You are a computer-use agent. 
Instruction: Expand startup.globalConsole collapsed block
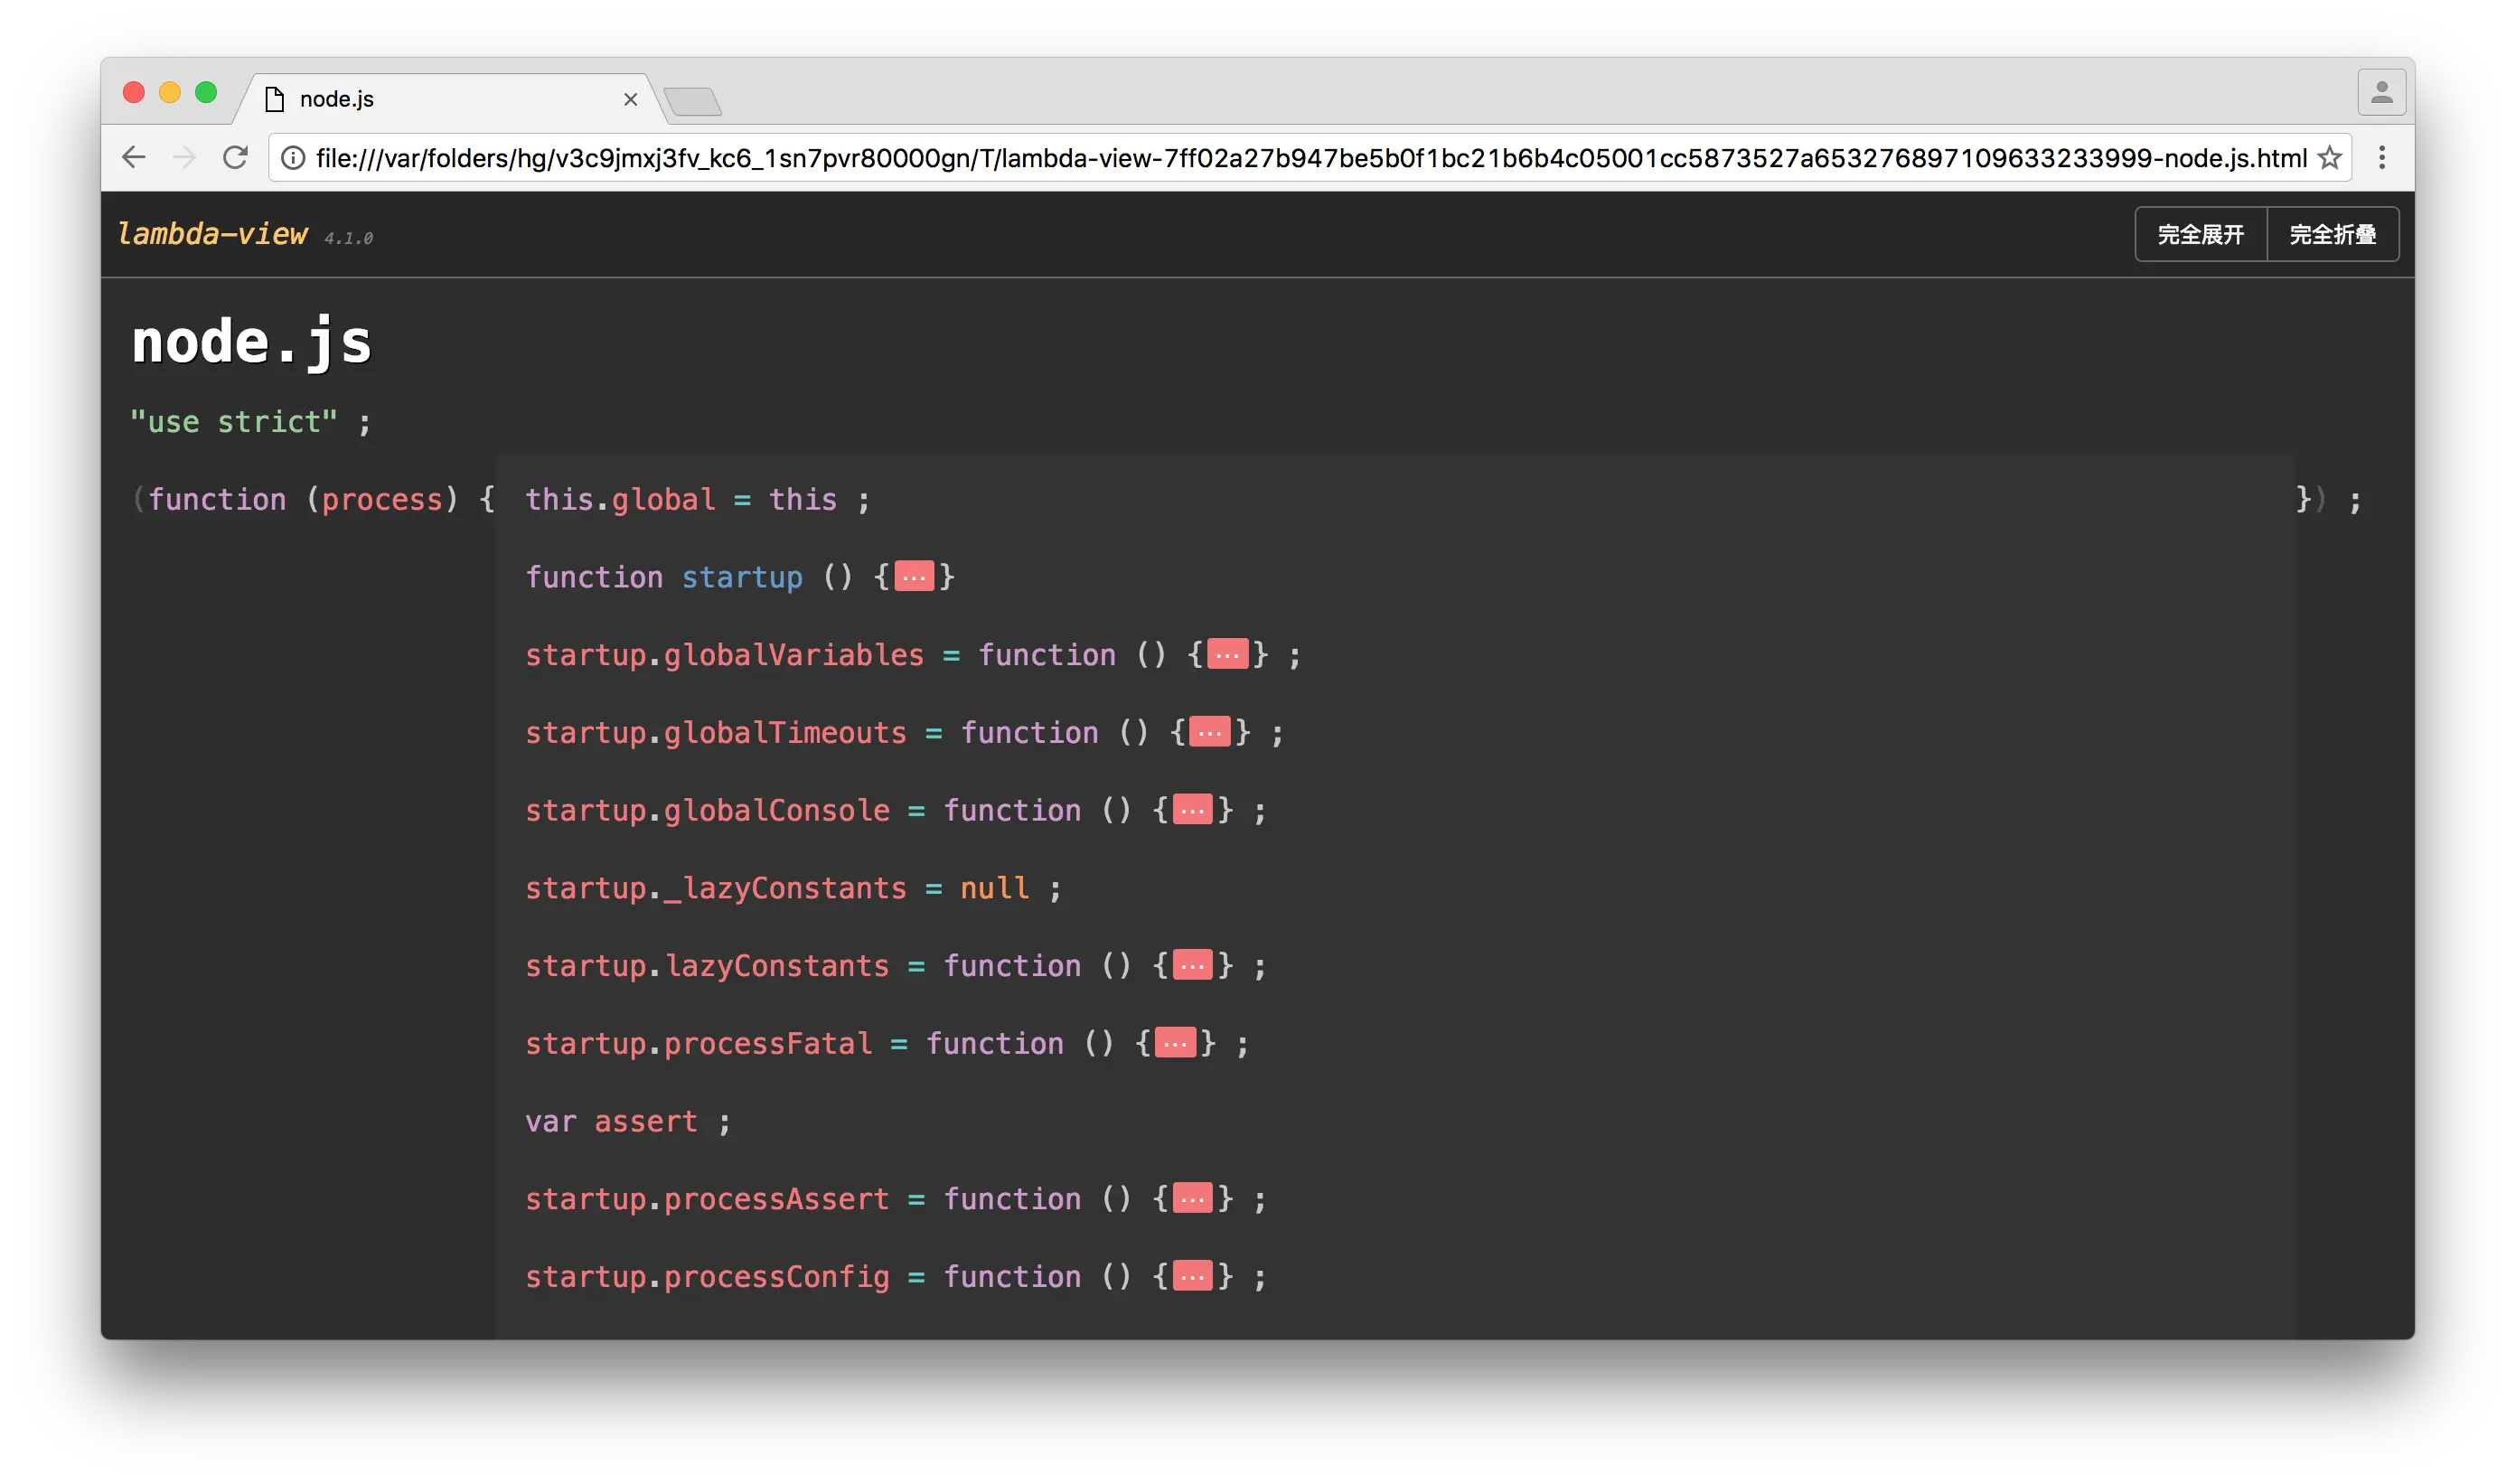[x=1192, y=810]
